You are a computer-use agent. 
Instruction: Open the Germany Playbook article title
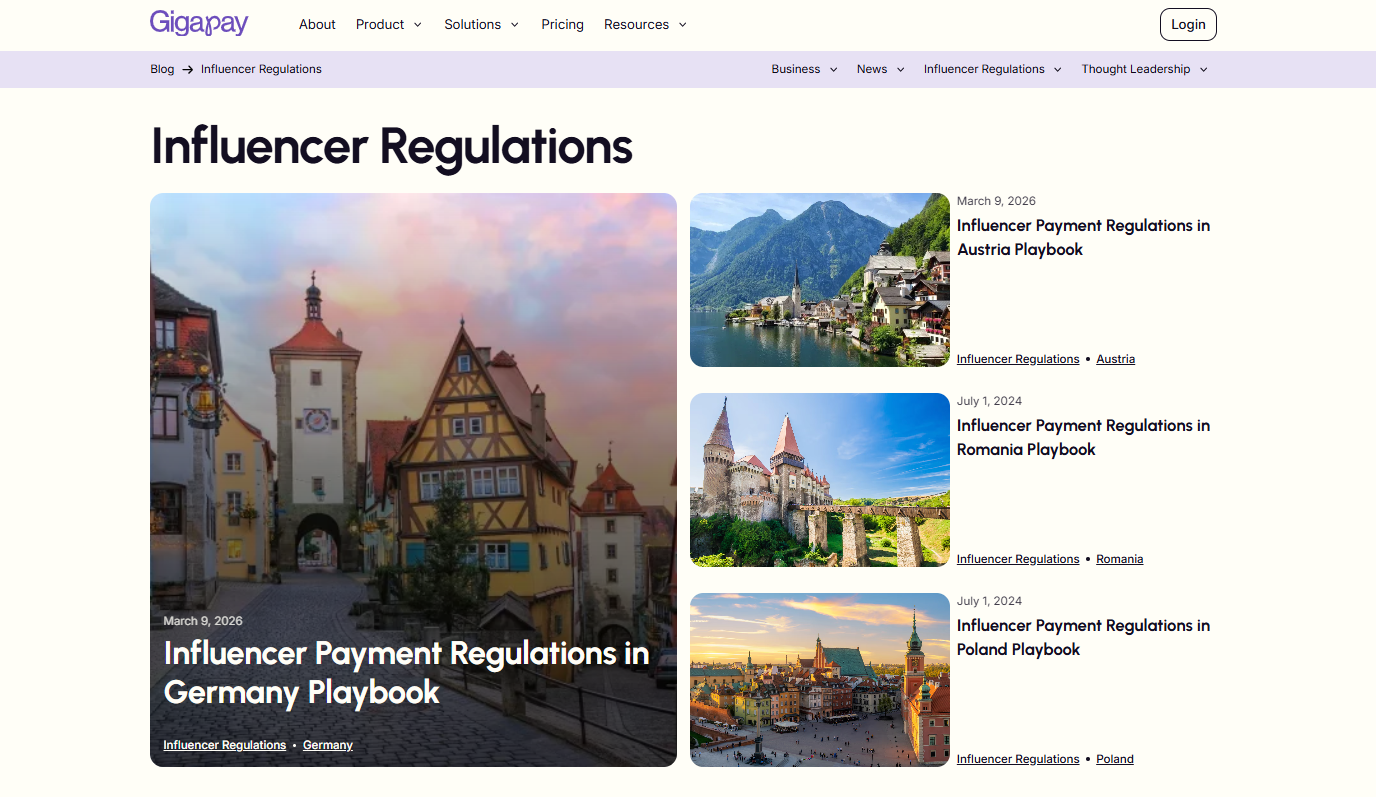pyautogui.click(x=407, y=672)
